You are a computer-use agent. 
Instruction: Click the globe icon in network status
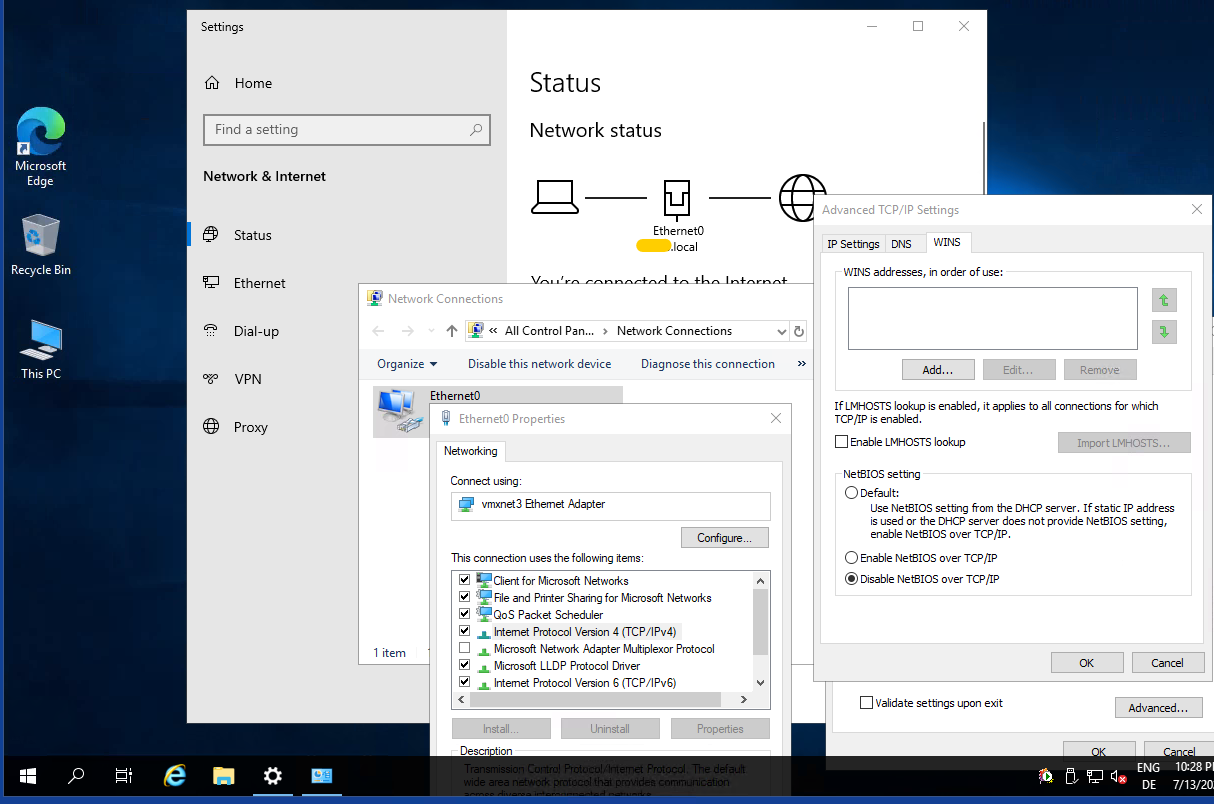(803, 198)
